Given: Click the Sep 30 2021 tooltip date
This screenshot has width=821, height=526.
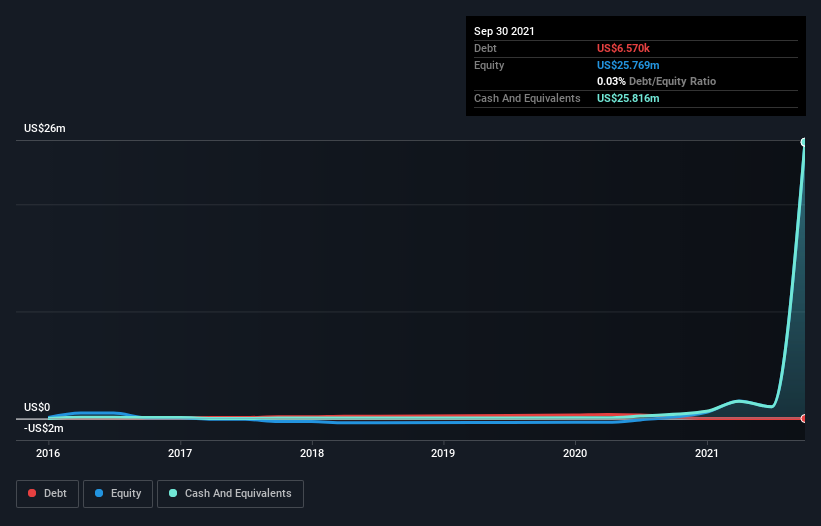Looking at the screenshot, I should 504,31.
